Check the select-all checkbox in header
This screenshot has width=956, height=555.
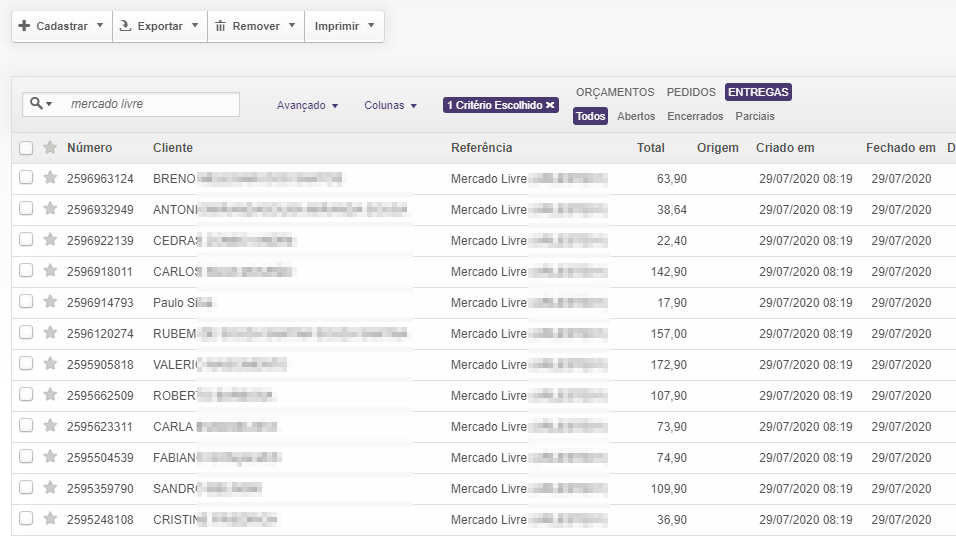click(26, 148)
